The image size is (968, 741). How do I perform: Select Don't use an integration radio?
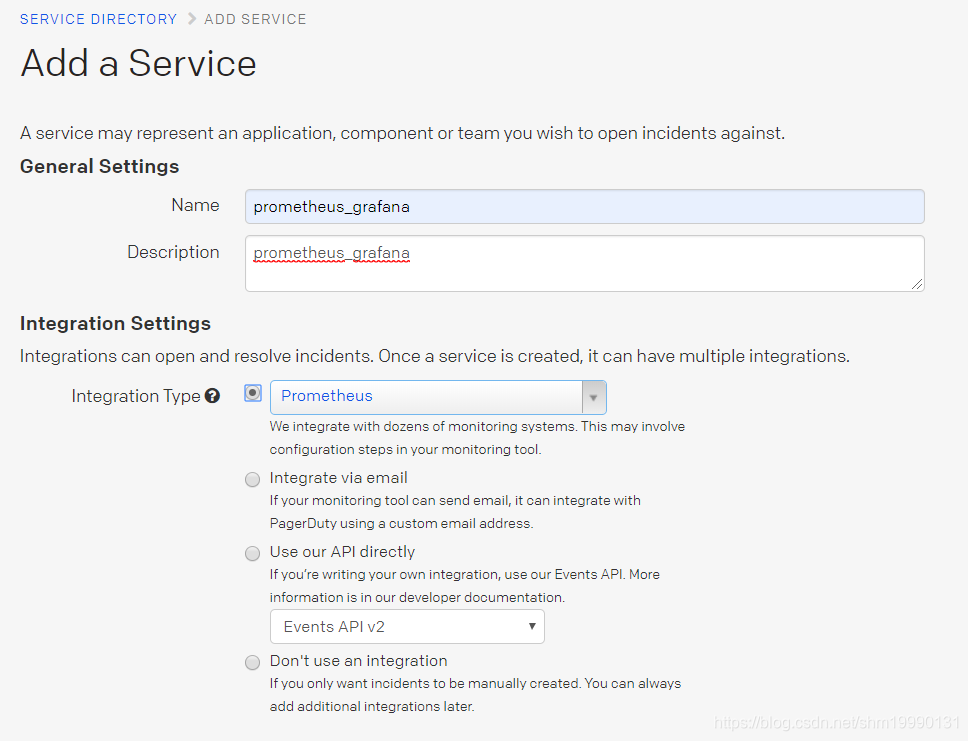(252, 663)
